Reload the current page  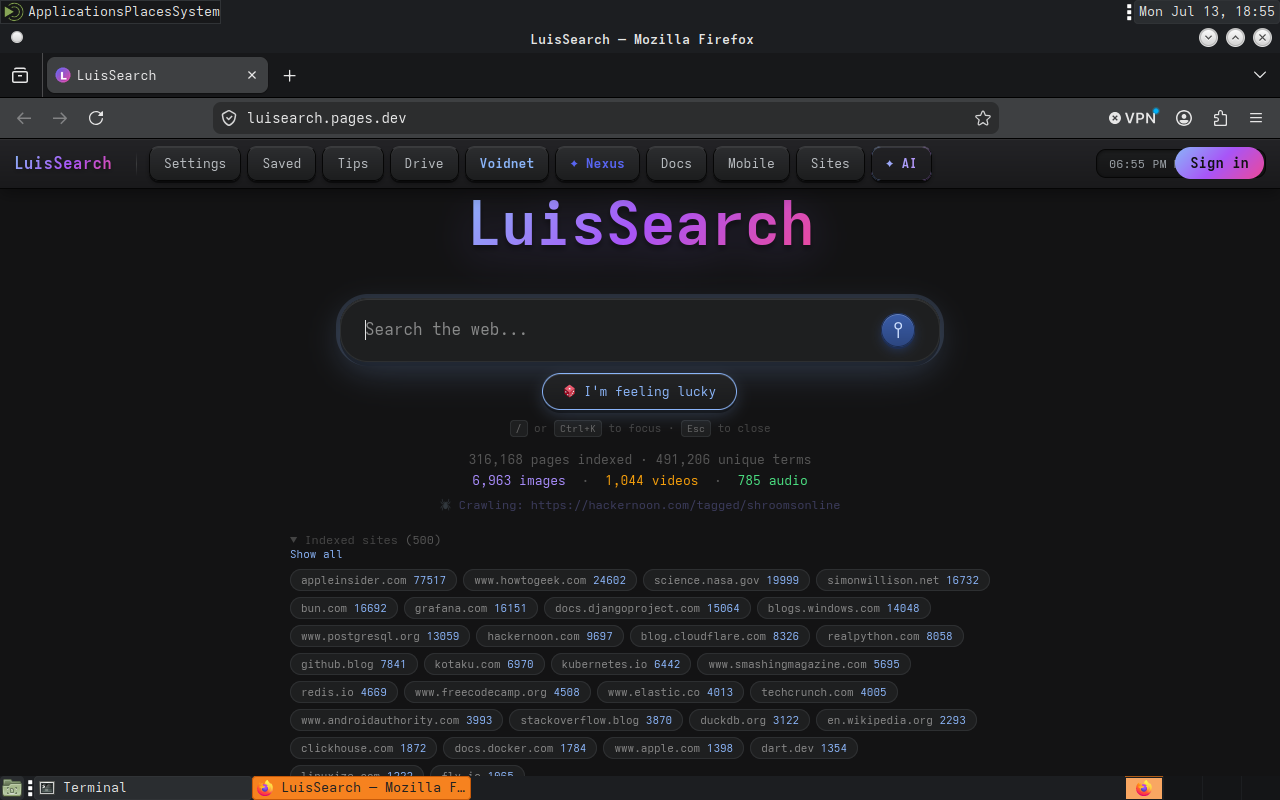tap(96, 118)
